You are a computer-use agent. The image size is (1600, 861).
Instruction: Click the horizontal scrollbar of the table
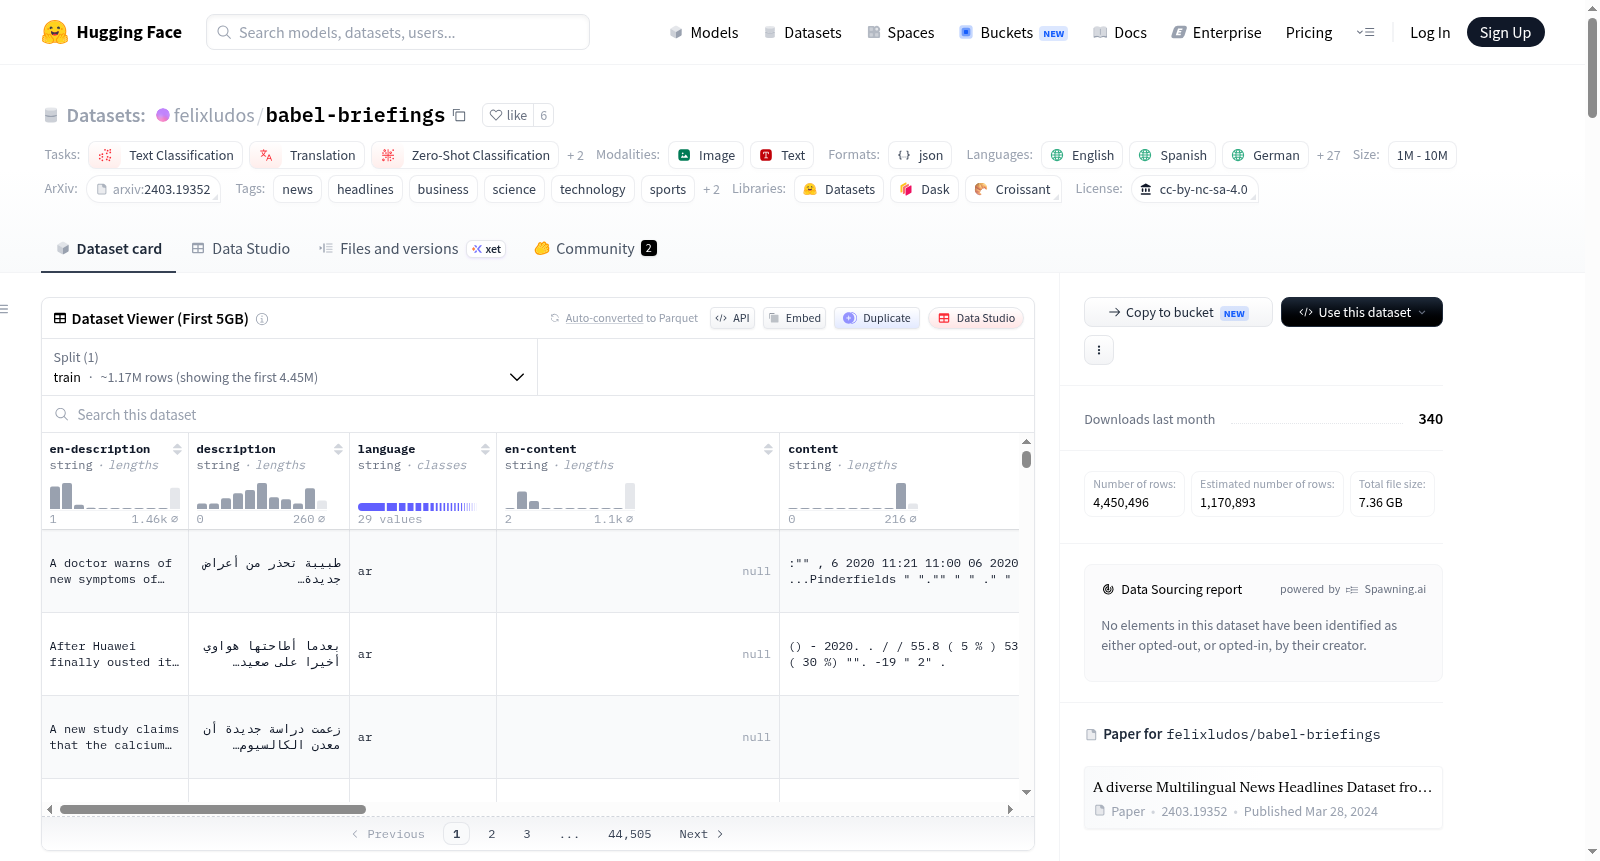click(213, 809)
